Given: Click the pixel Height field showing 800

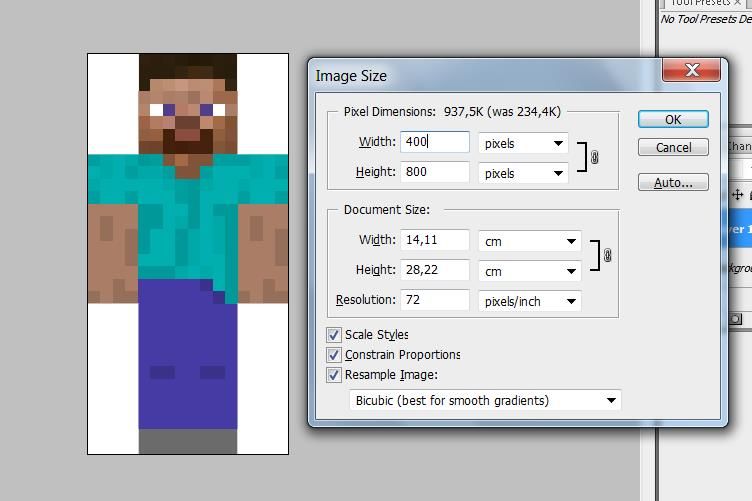Looking at the screenshot, I should coord(435,172).
